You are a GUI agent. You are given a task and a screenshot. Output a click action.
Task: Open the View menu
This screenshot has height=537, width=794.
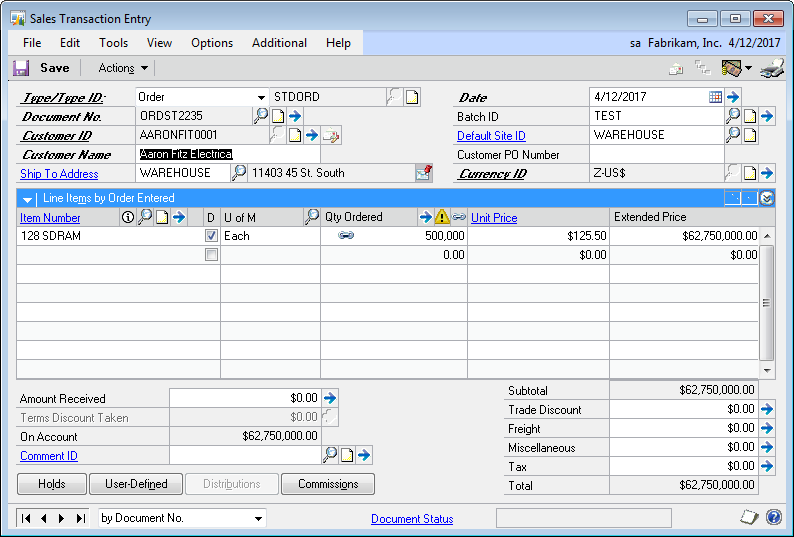tap(159, 43)
